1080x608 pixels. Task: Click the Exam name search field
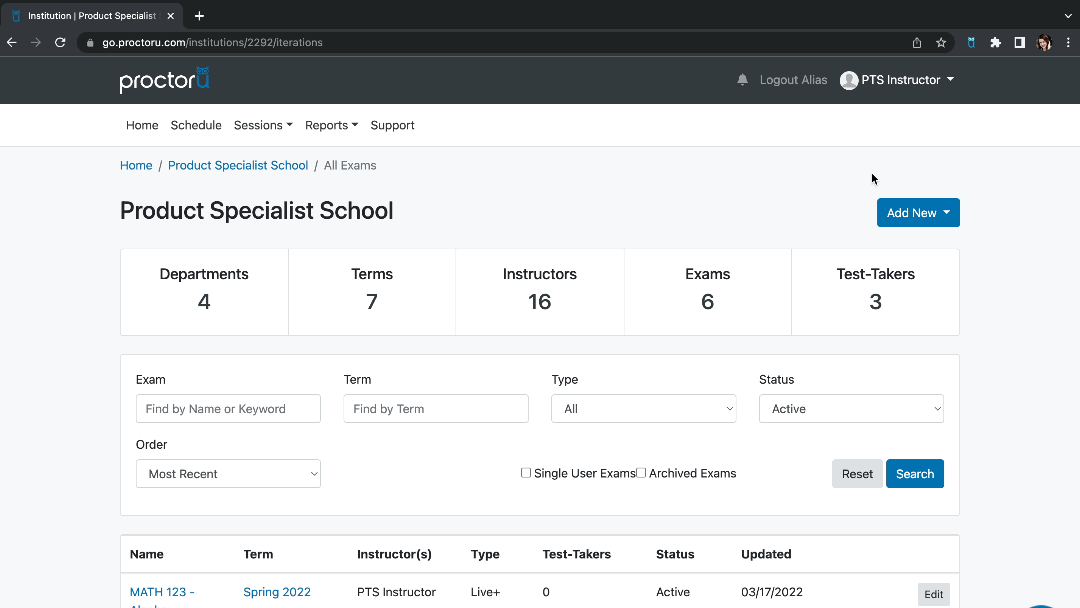(x=228, y=409)
